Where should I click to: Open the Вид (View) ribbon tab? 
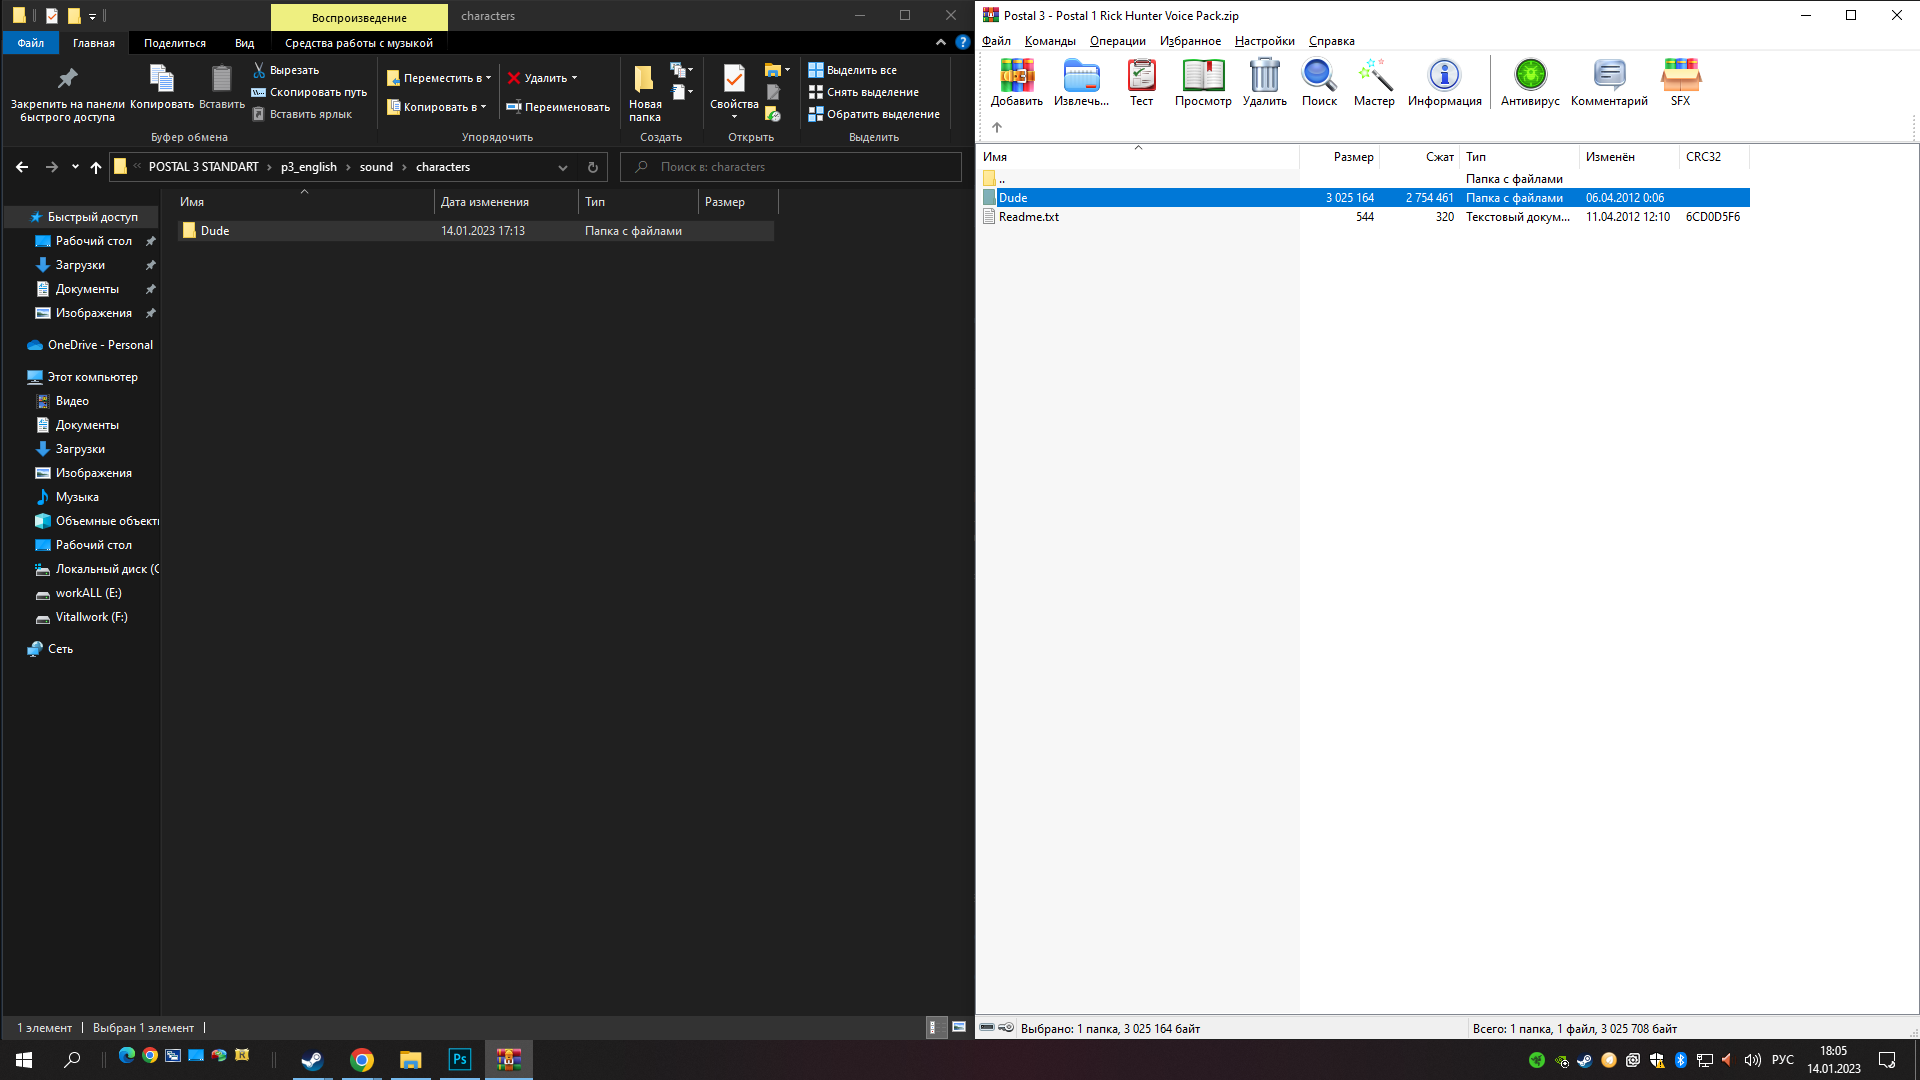(x=244, y=43)
